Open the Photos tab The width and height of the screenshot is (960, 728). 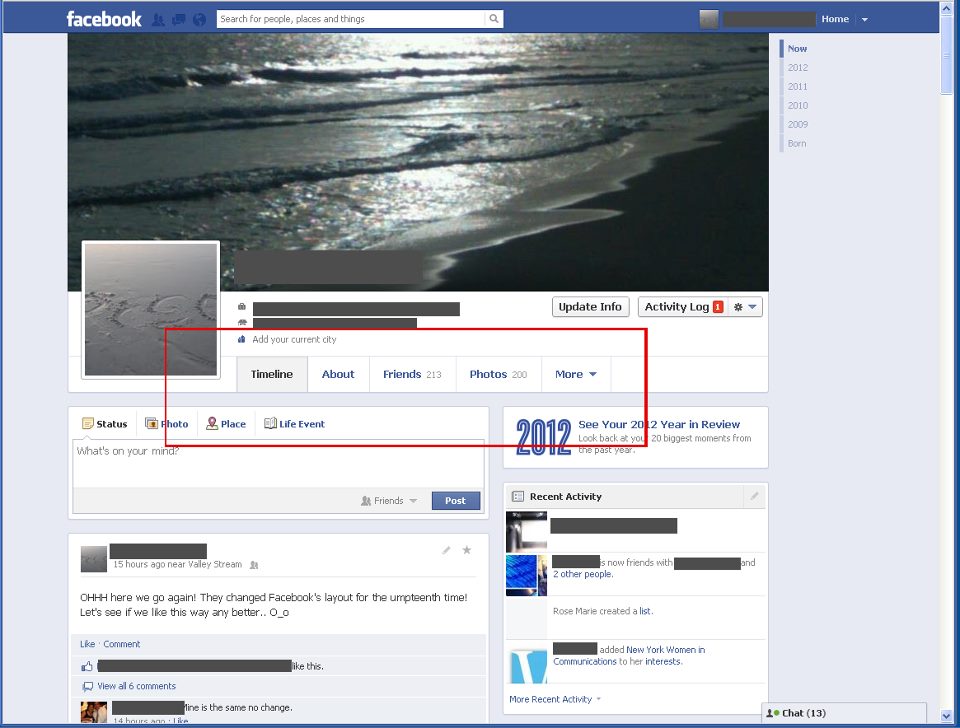click(x=497, y=374)
